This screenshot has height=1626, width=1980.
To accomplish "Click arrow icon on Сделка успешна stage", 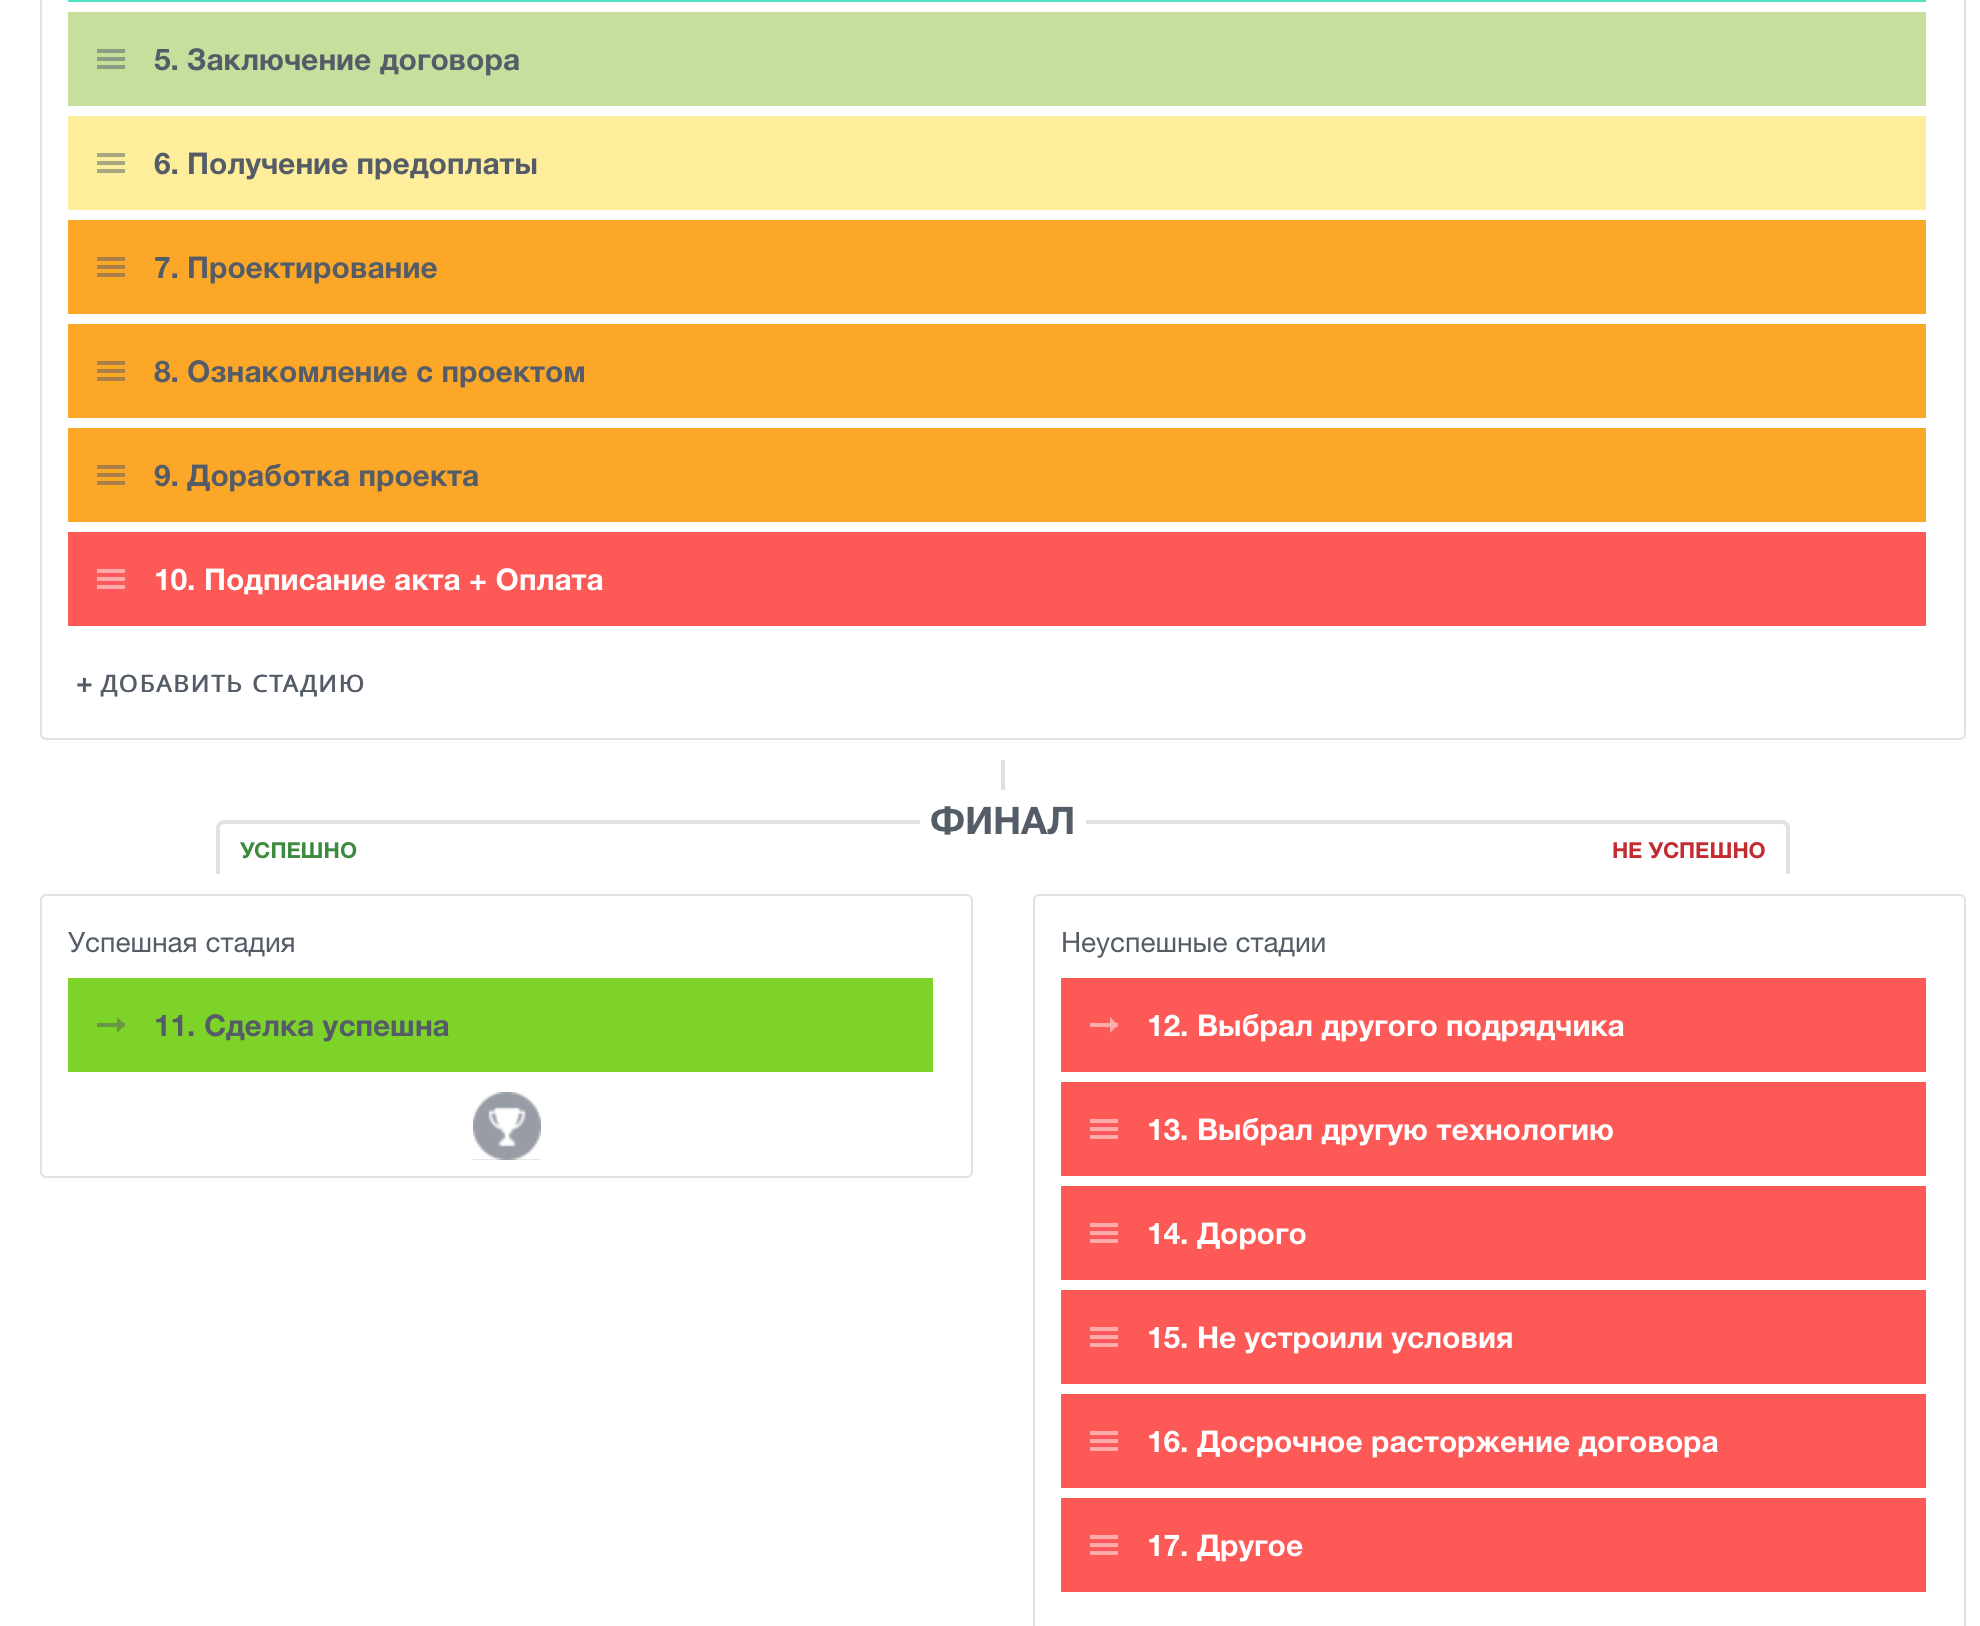I will tap(111, 1025).
